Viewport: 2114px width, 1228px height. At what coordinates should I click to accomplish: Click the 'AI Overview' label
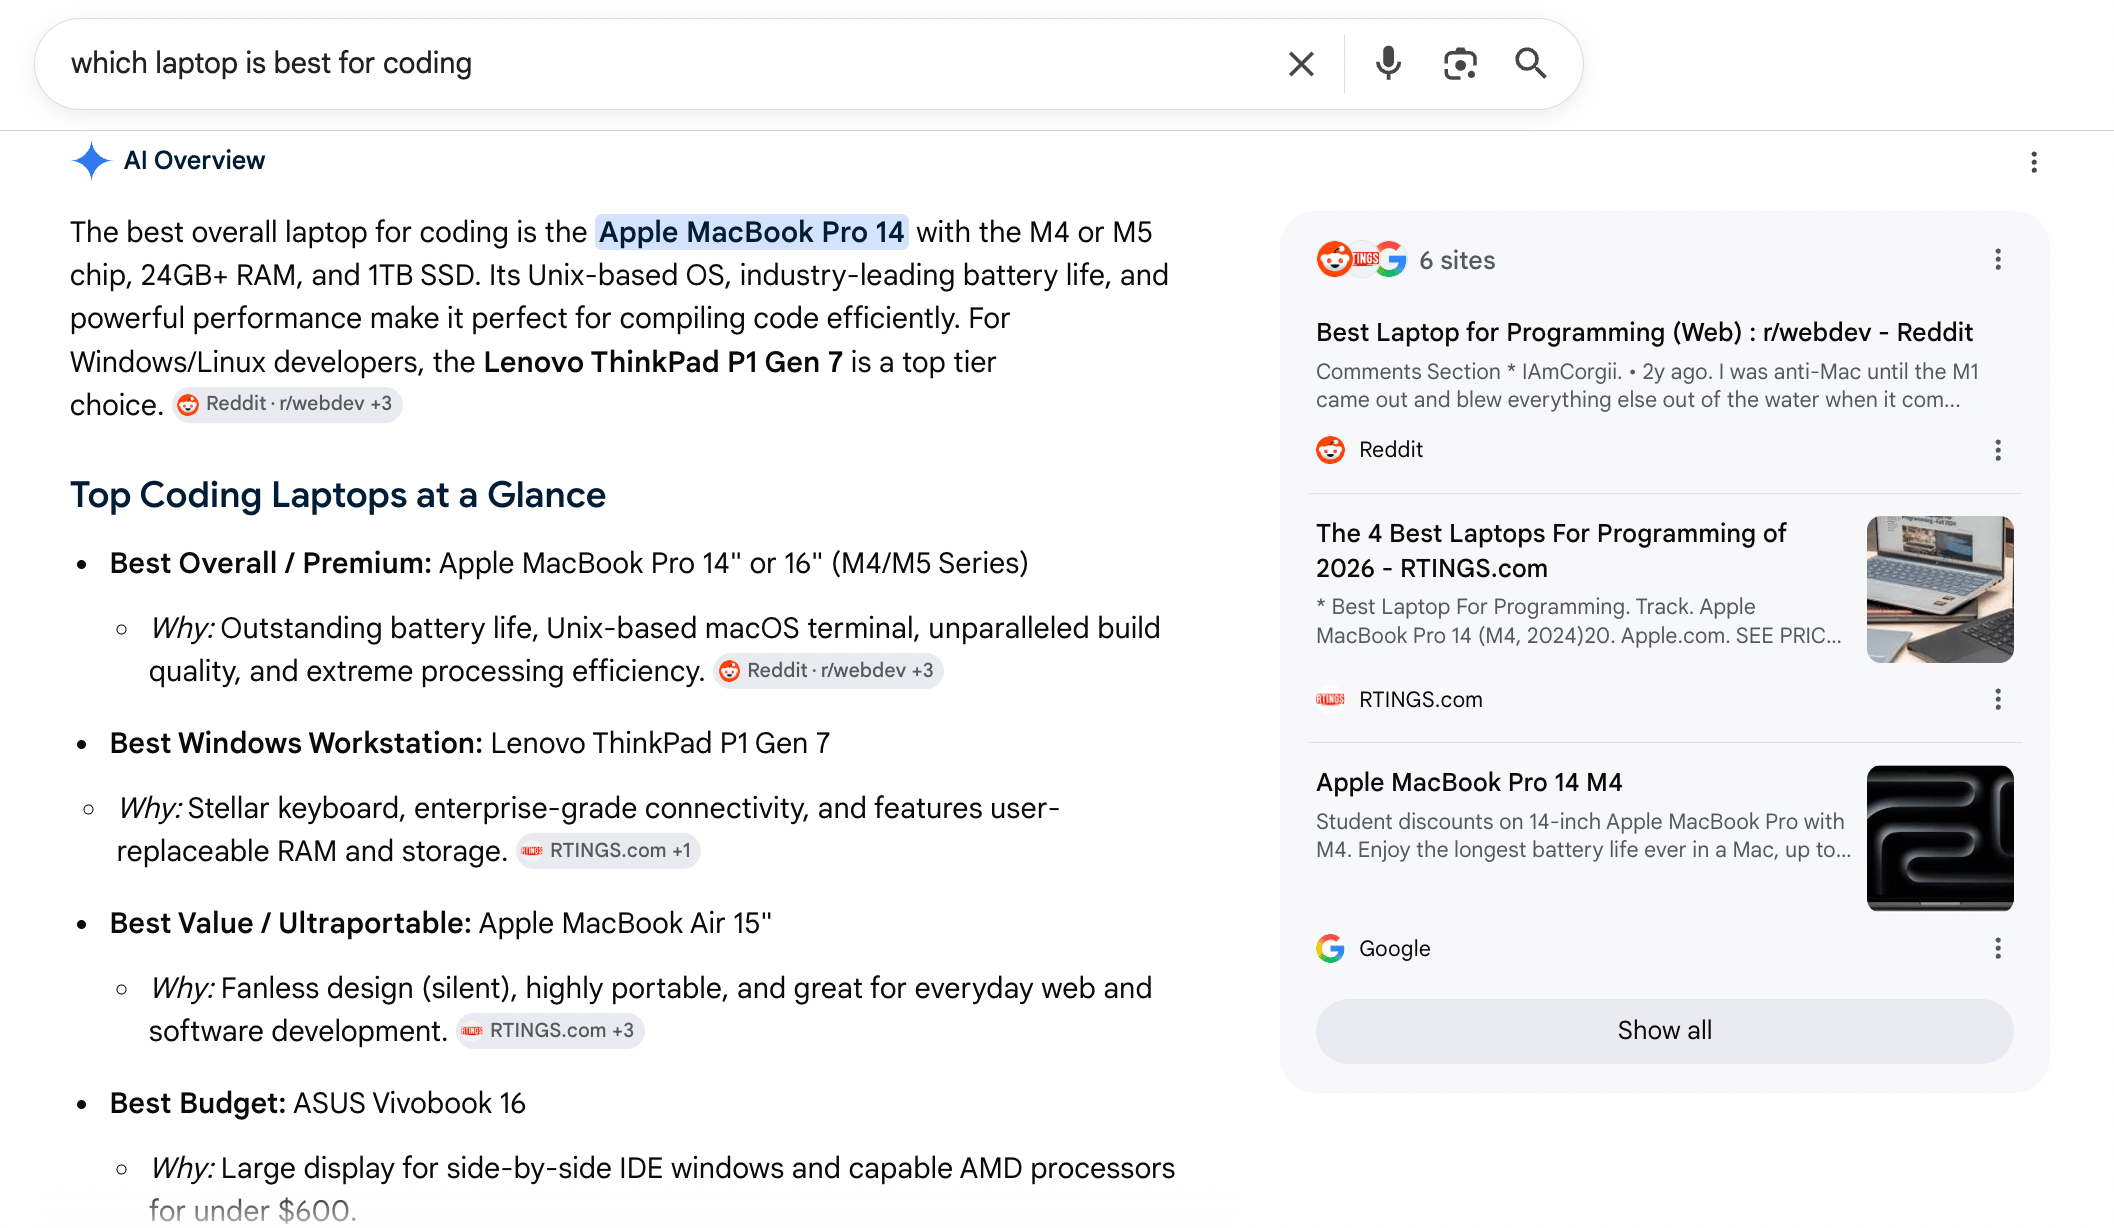pos(194,160)
